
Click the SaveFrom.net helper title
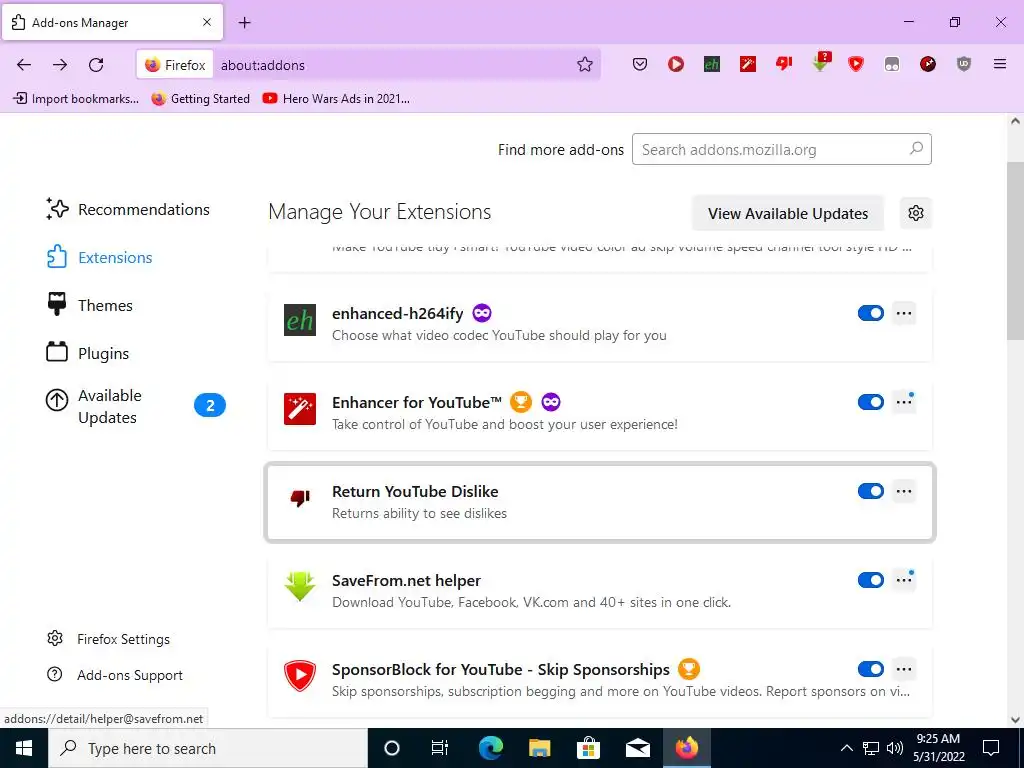point(406,580)
